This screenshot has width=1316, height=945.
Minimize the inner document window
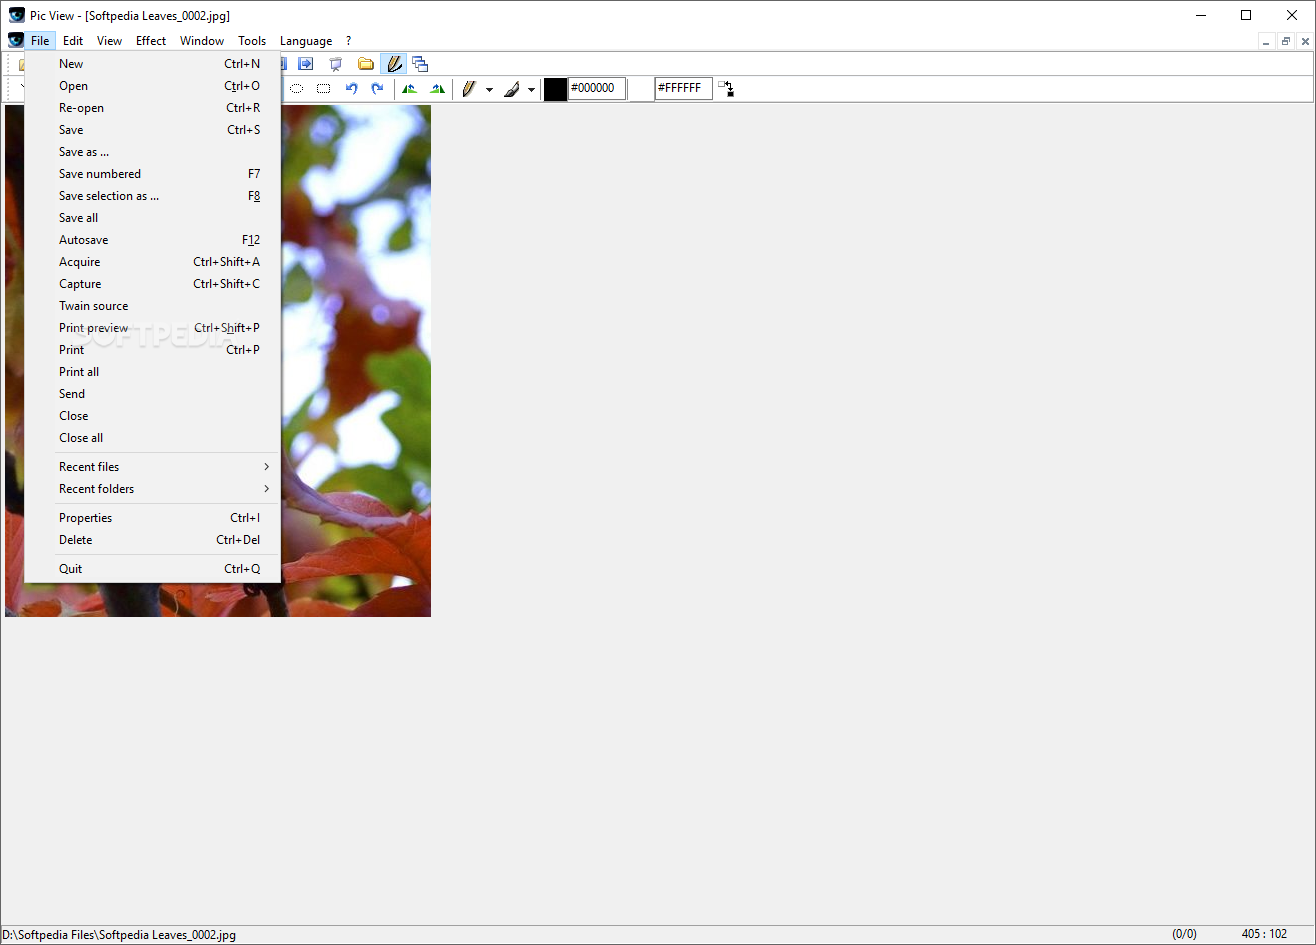[x=1267, y=41]
